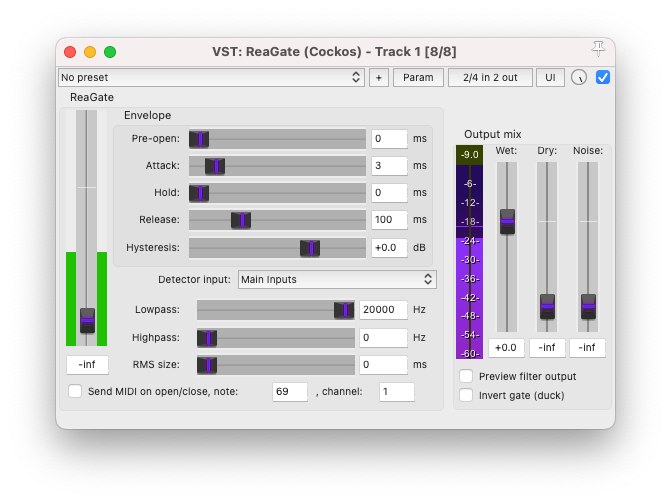The height and width of the screenshot is (503, 671).
Task: Click the Pre-open slider handle
Action: (199, 139)
